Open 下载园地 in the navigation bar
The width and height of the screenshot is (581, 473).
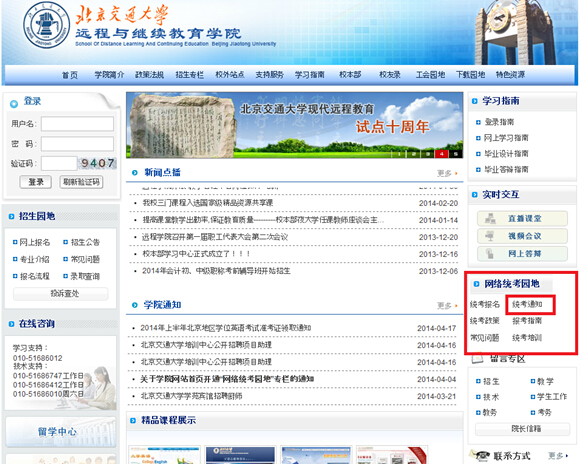pos(470,75)
